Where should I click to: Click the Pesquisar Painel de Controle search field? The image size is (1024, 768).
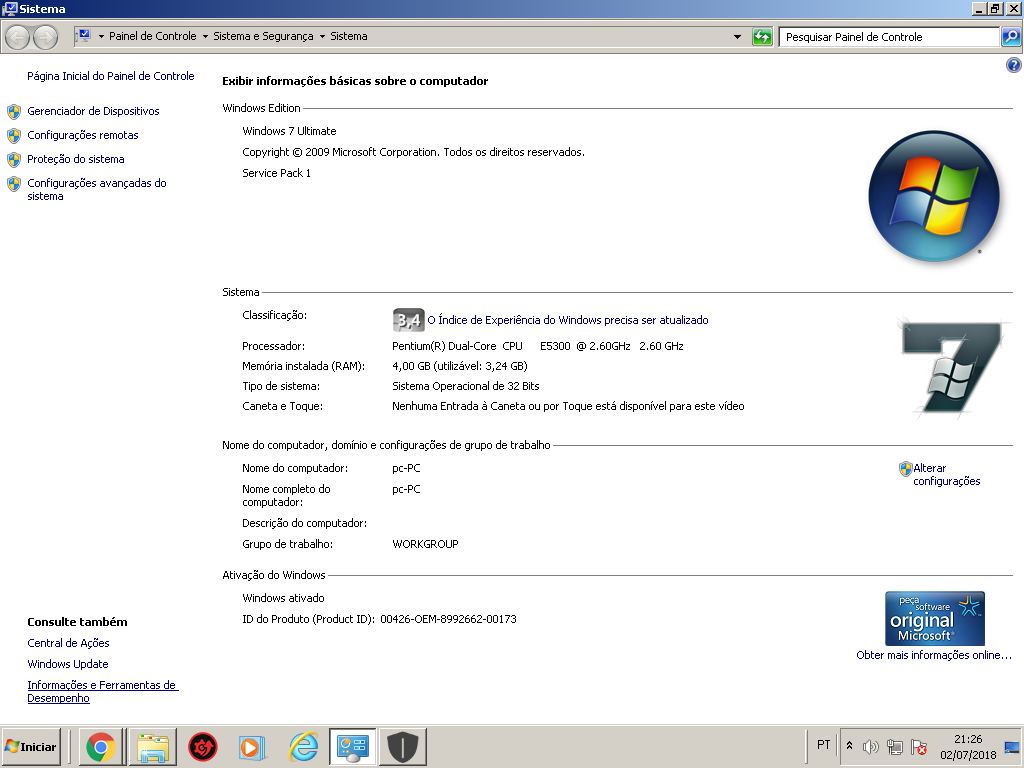tap(889, 37)
